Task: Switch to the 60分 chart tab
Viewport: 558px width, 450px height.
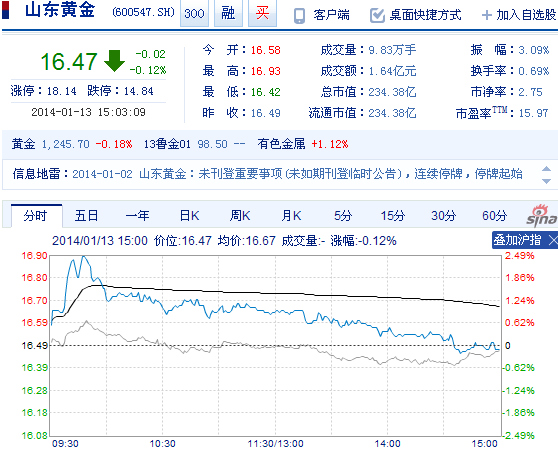Action: [494, 216]
